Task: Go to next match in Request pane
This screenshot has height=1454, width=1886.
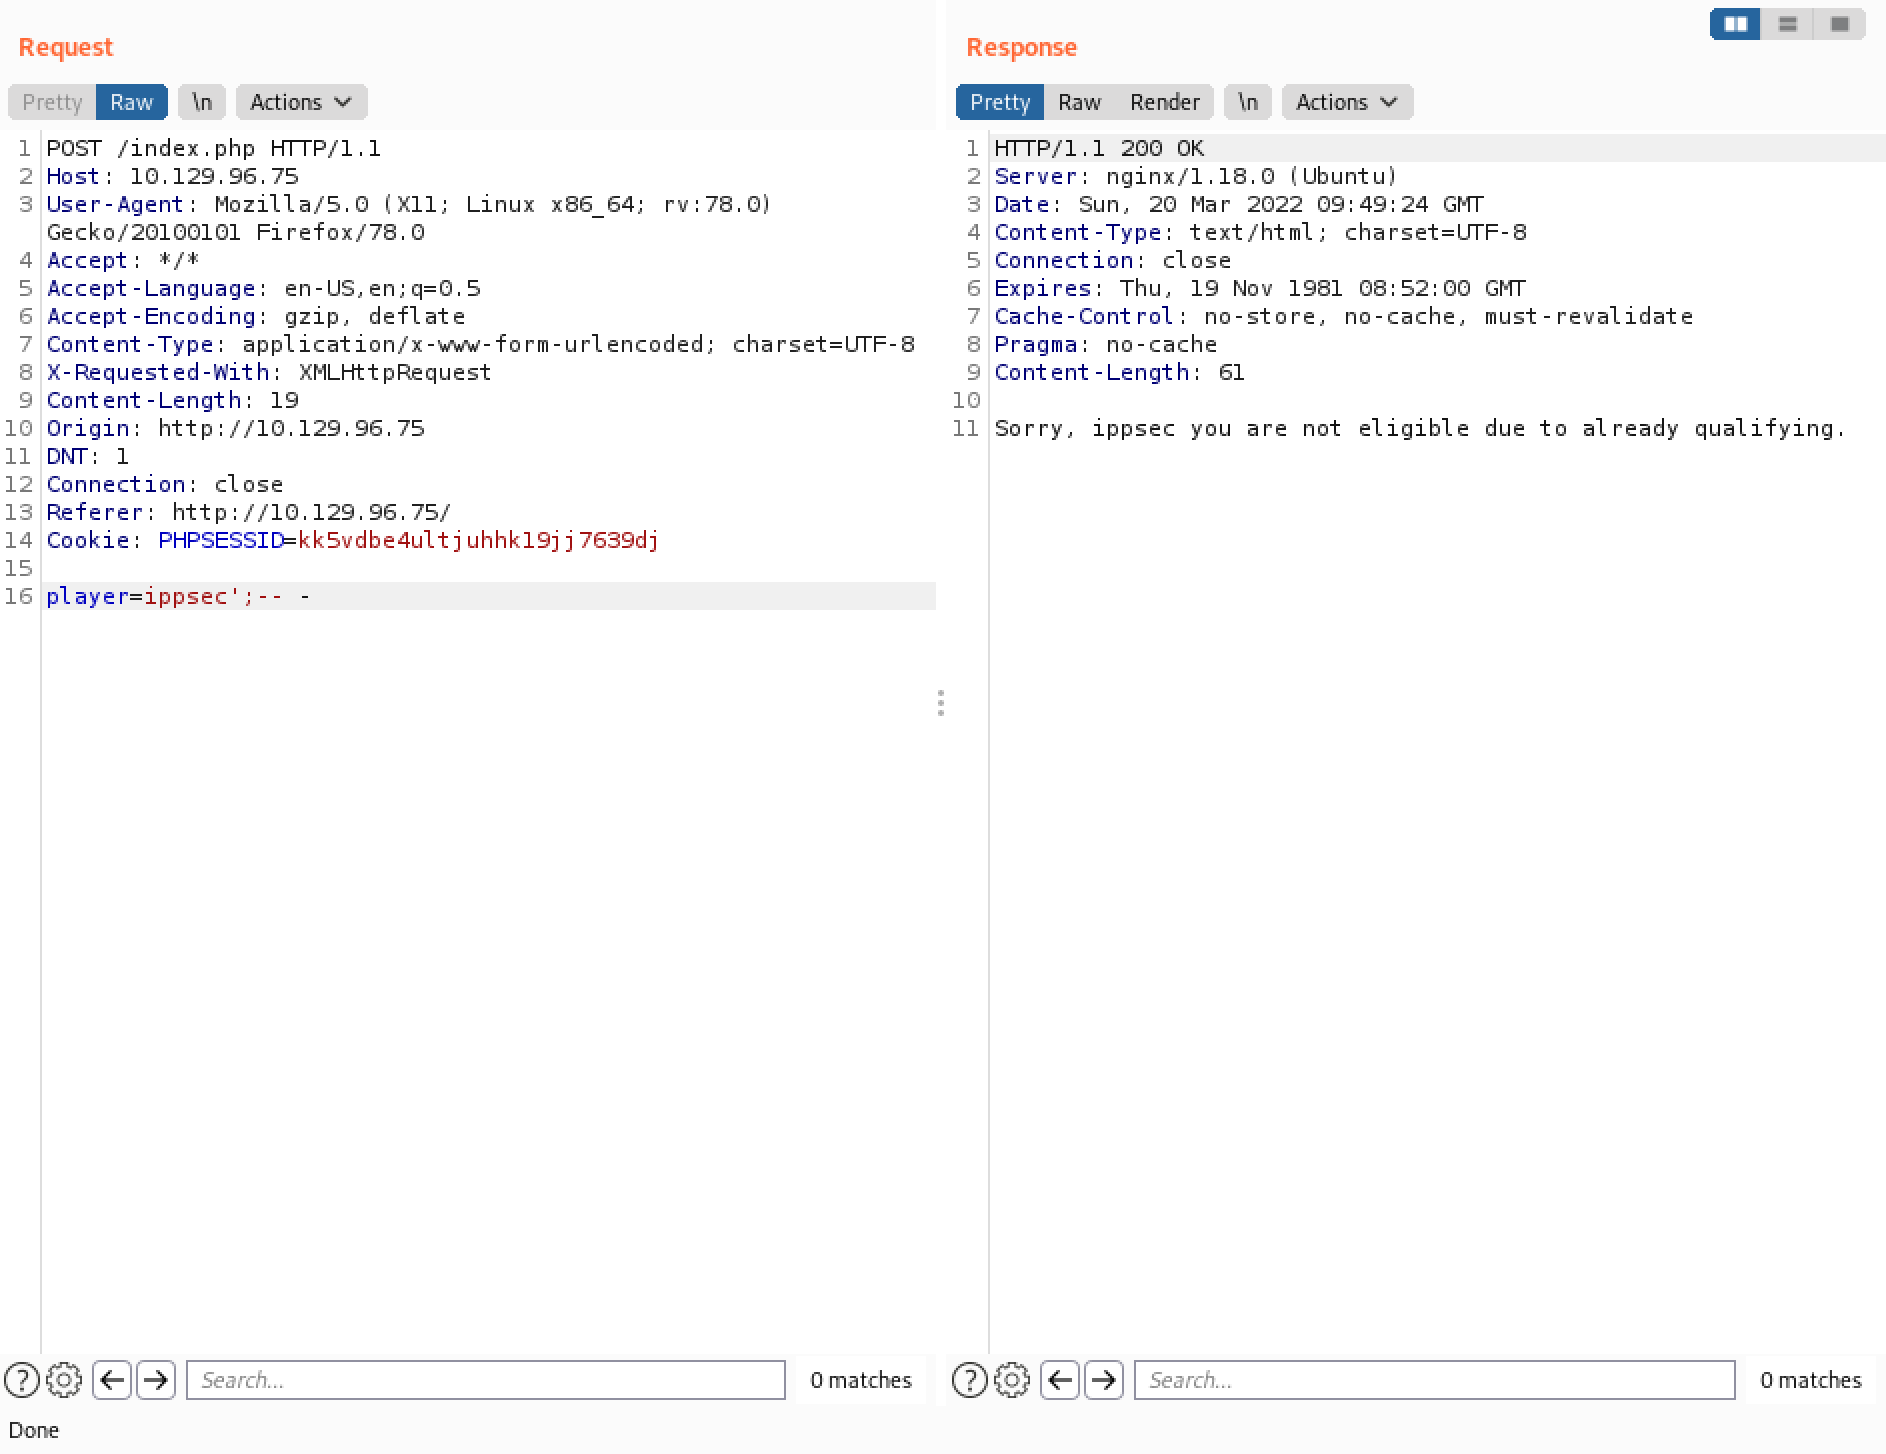Action: [x=156, y=1380]
